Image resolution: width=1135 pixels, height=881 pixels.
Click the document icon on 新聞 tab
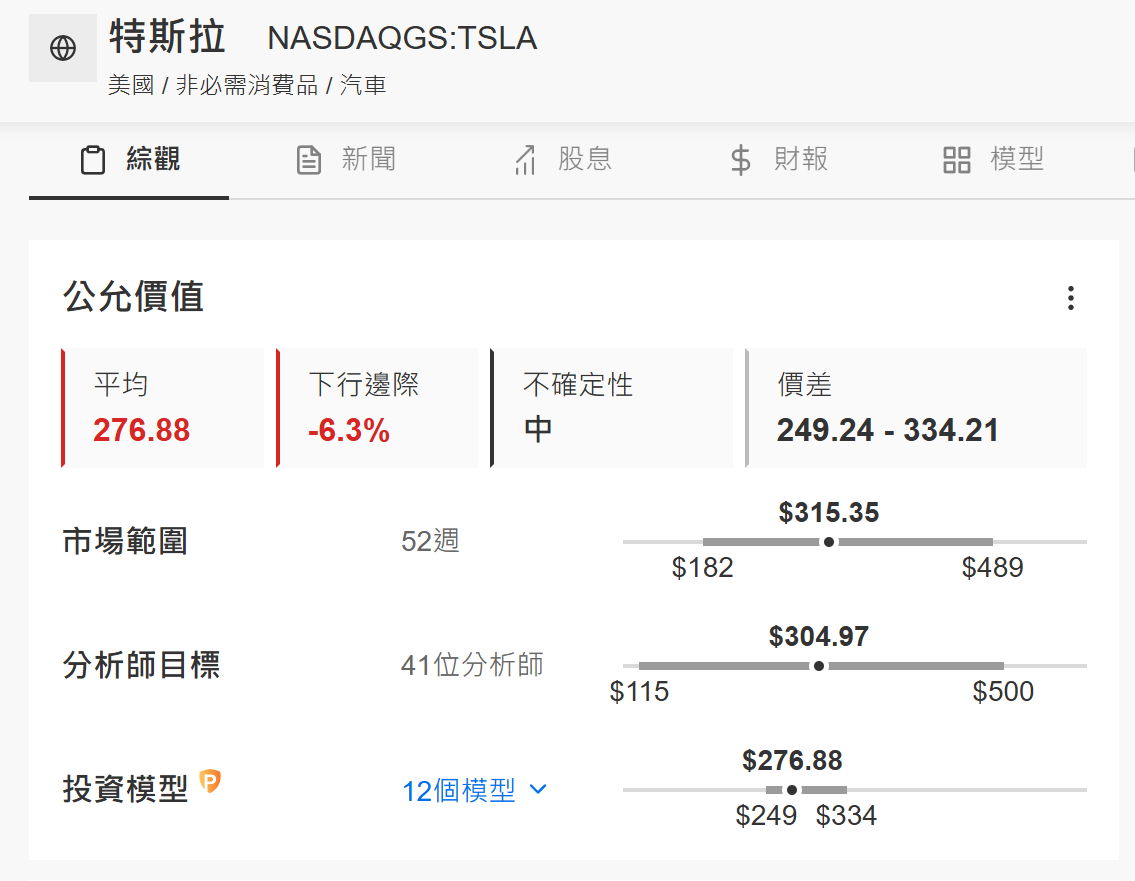309,160
